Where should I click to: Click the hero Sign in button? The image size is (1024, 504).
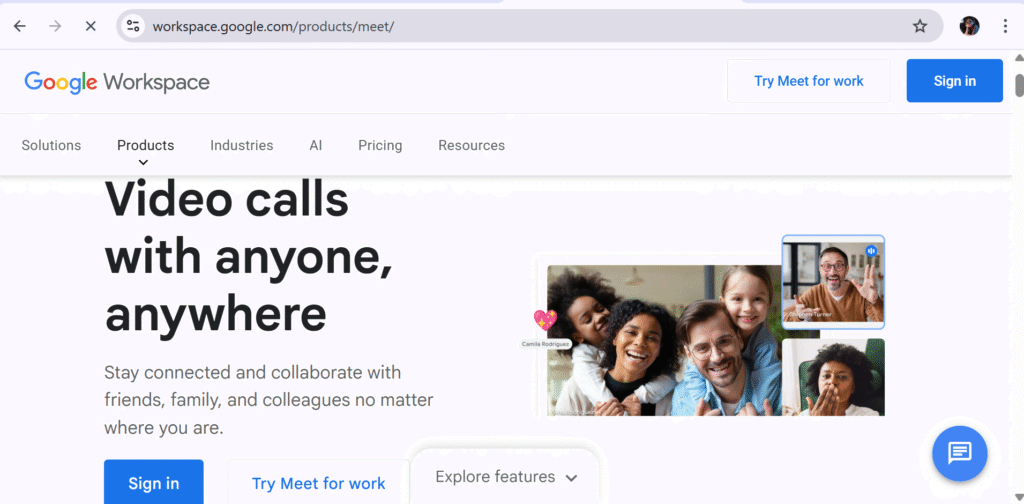[153, 482]
